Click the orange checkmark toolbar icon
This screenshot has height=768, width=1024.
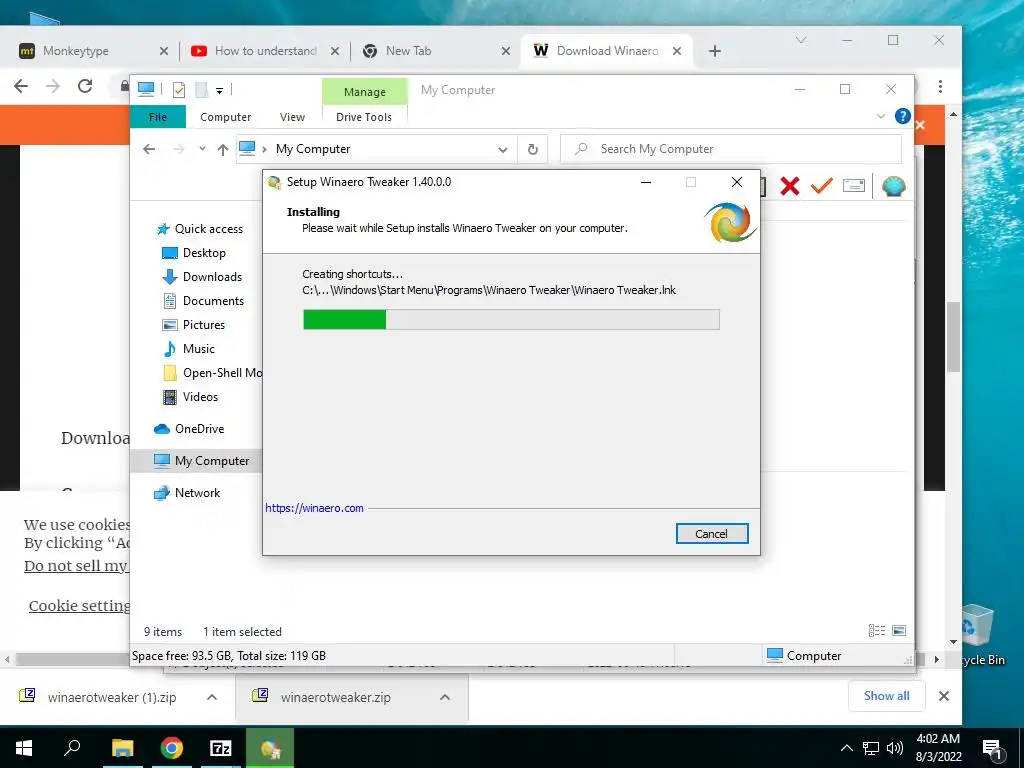pyautogui.click(x=822, y=186)
